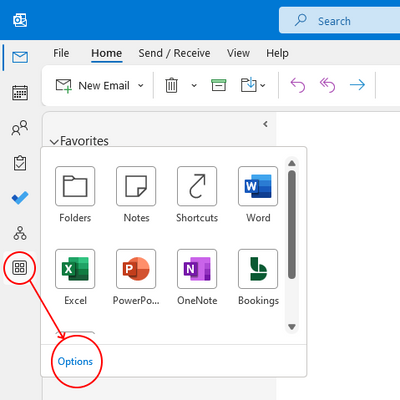400x400 pixels.
Task: Switch to the Send / Receive tab
Action: click(x=174, y=53)
